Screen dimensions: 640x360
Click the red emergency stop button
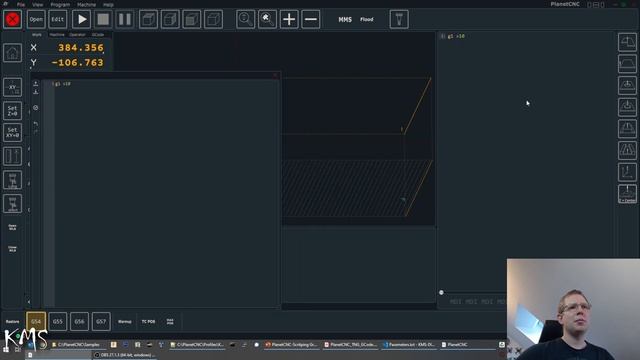tap(13, 19)
